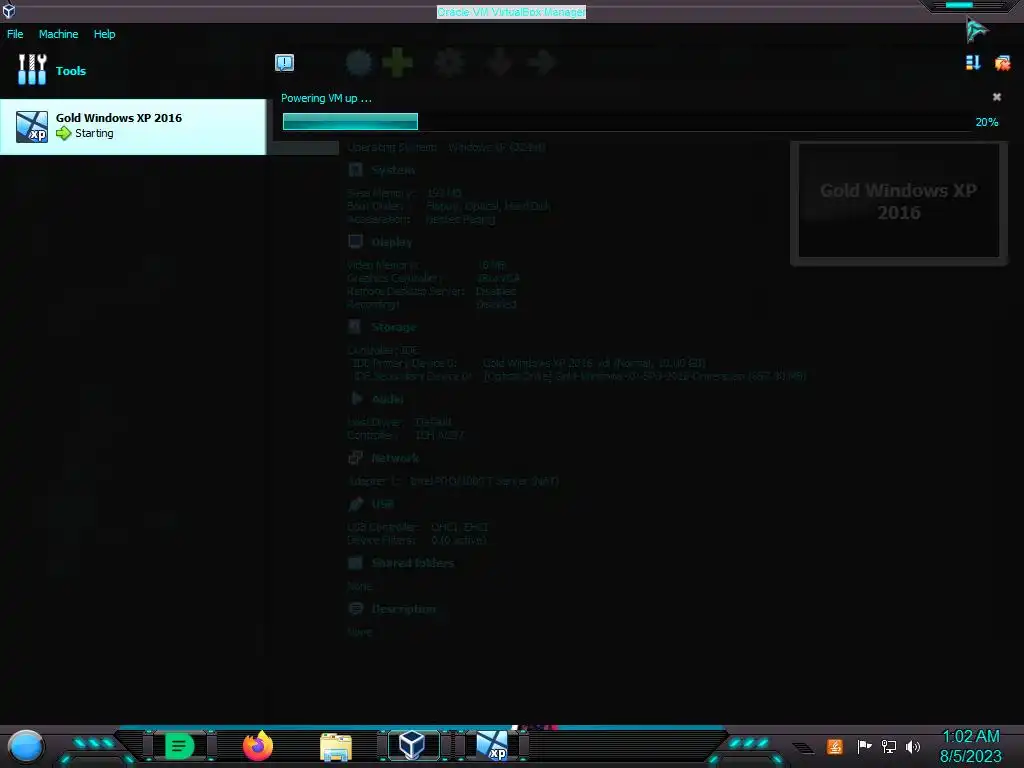Click the XP icon of the VM entry
1024x768 pixels.
click(x=31, y=126)
